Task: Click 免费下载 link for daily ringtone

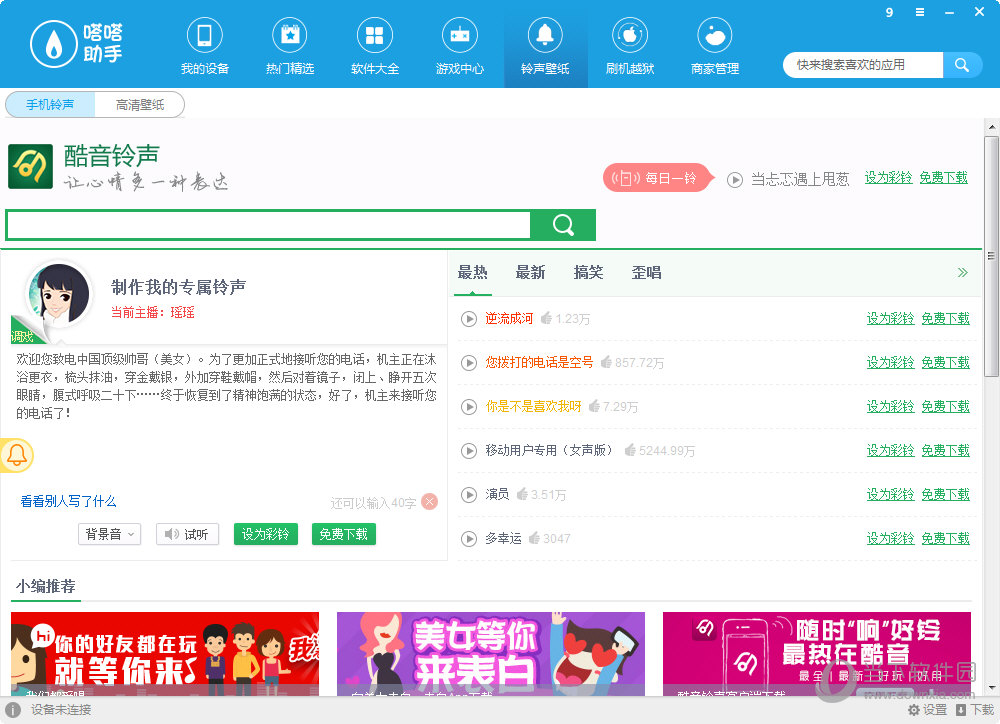Action: click(x=944, y=177)
